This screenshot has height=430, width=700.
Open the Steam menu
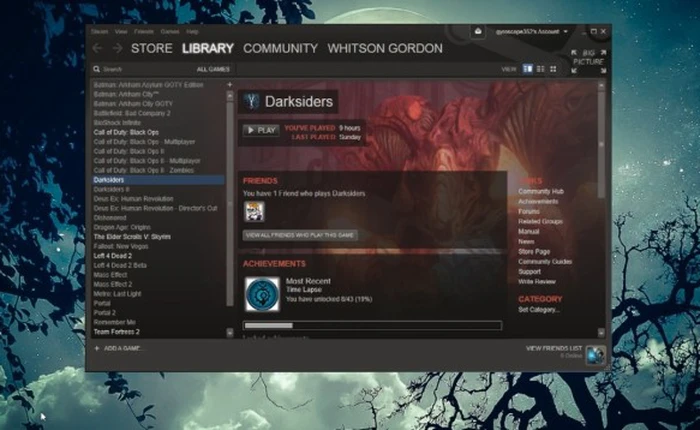[100, 32]
